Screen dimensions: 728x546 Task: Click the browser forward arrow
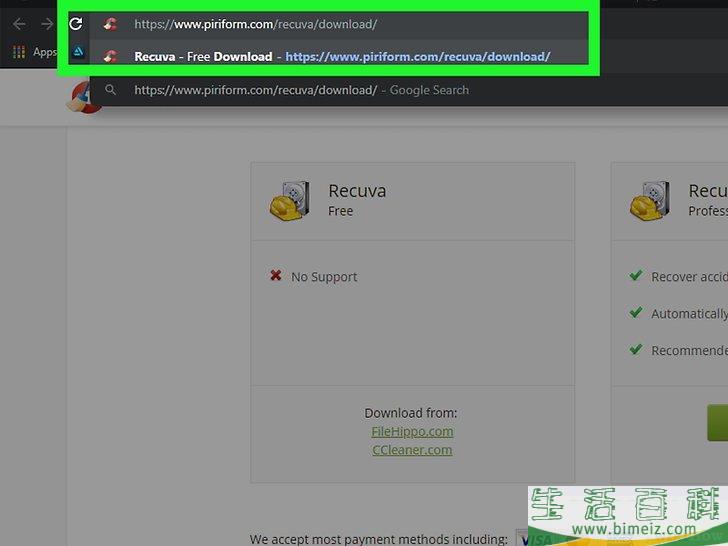click(47, 24)
